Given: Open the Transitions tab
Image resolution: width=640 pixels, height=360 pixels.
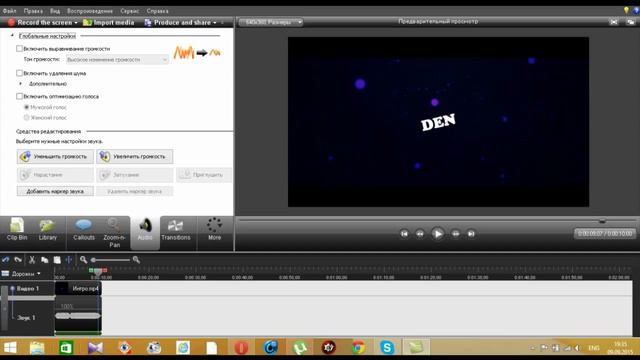Looking at the screenshot, I should point(176,229).
